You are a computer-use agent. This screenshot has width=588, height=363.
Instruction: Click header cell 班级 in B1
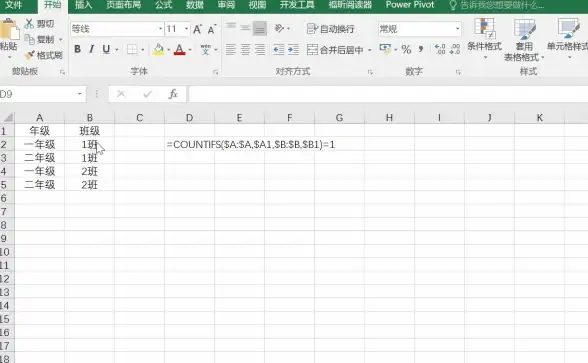(90, 131)
